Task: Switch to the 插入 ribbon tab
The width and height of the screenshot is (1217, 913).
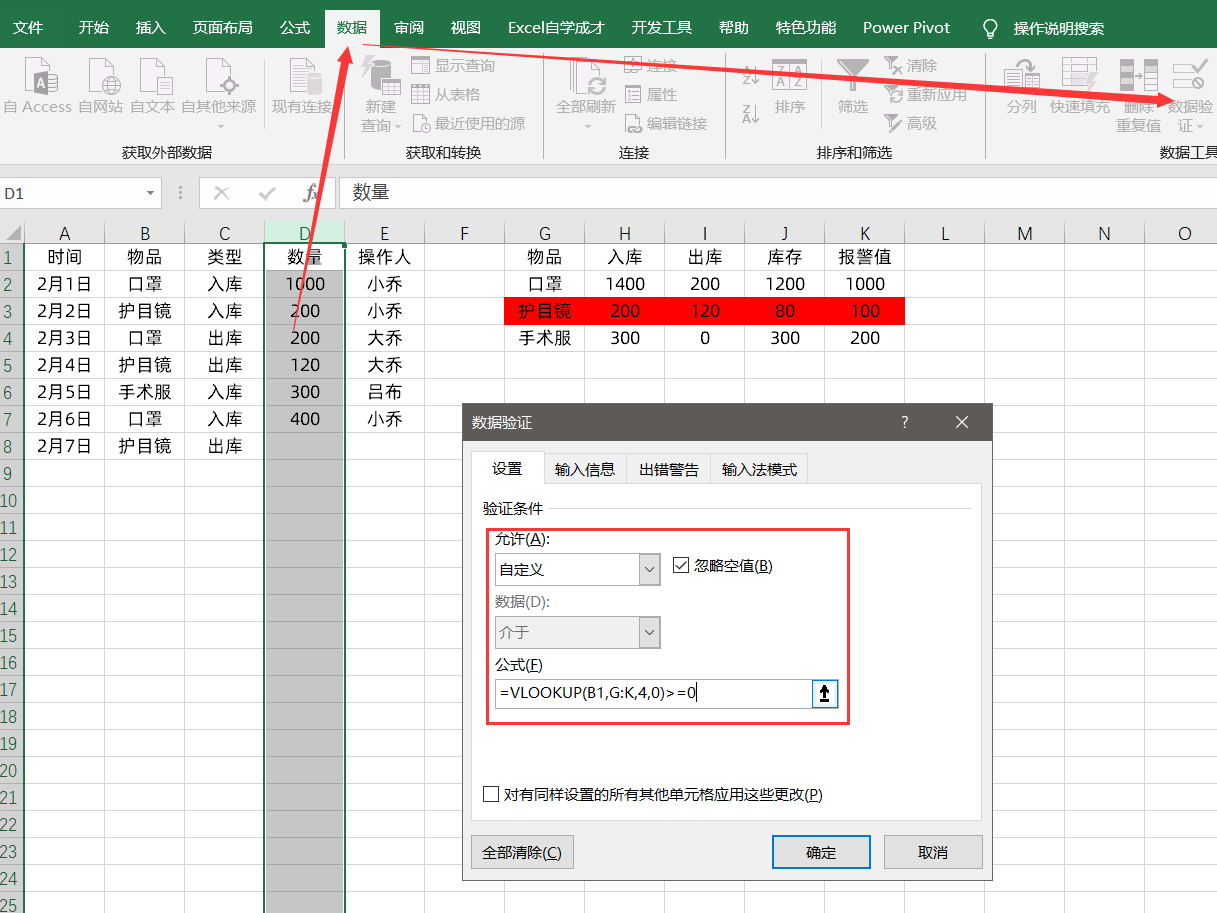Action: pos(151,28)
